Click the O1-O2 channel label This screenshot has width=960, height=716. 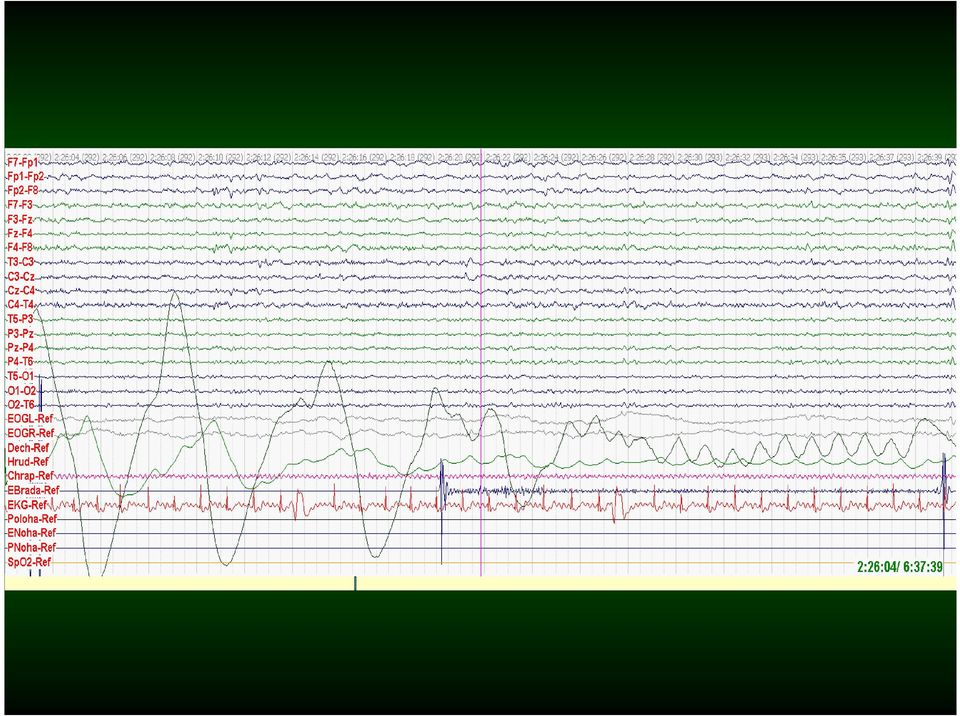coord(21,391)
